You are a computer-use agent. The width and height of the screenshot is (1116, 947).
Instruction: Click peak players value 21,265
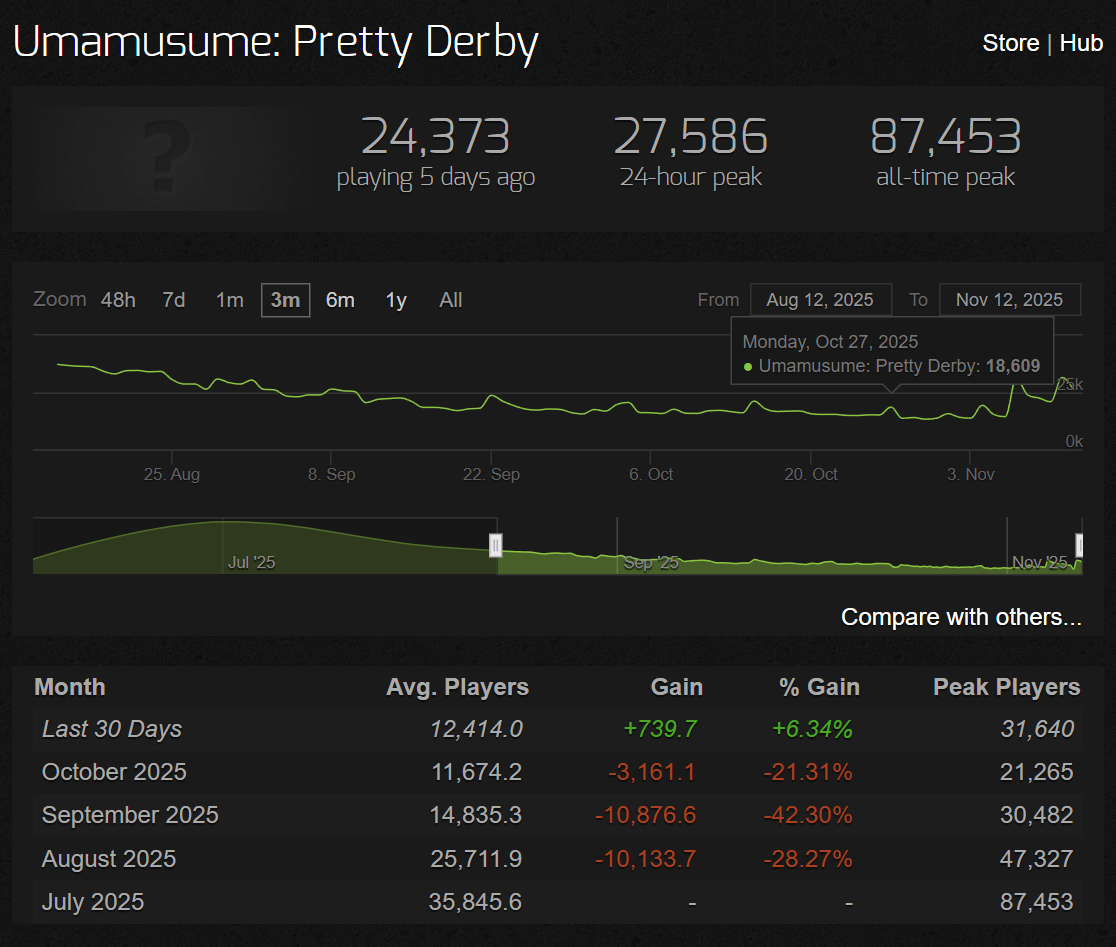pos(1036,772)
